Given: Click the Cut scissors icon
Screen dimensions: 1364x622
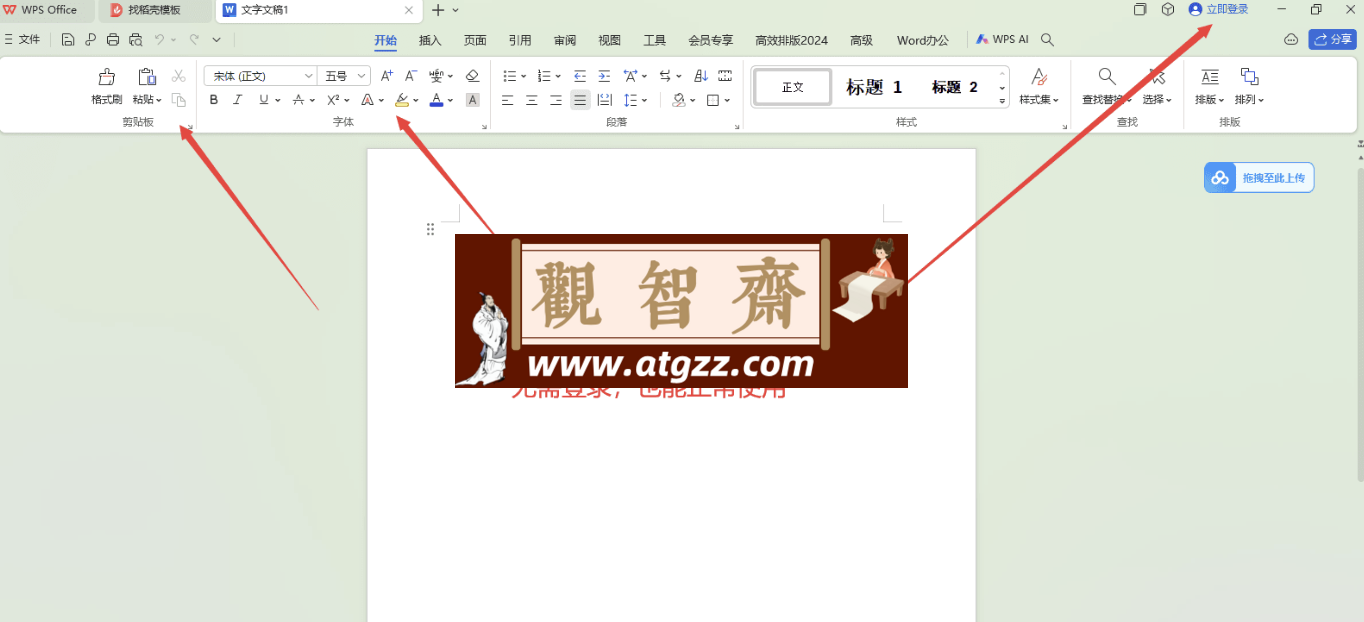Looking at the screenshot, I should point(179,76).
